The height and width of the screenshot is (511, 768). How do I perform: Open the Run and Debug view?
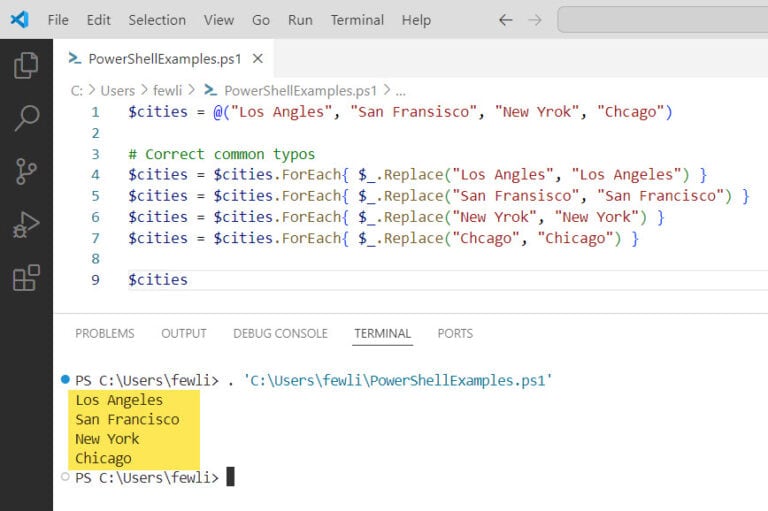26,225
